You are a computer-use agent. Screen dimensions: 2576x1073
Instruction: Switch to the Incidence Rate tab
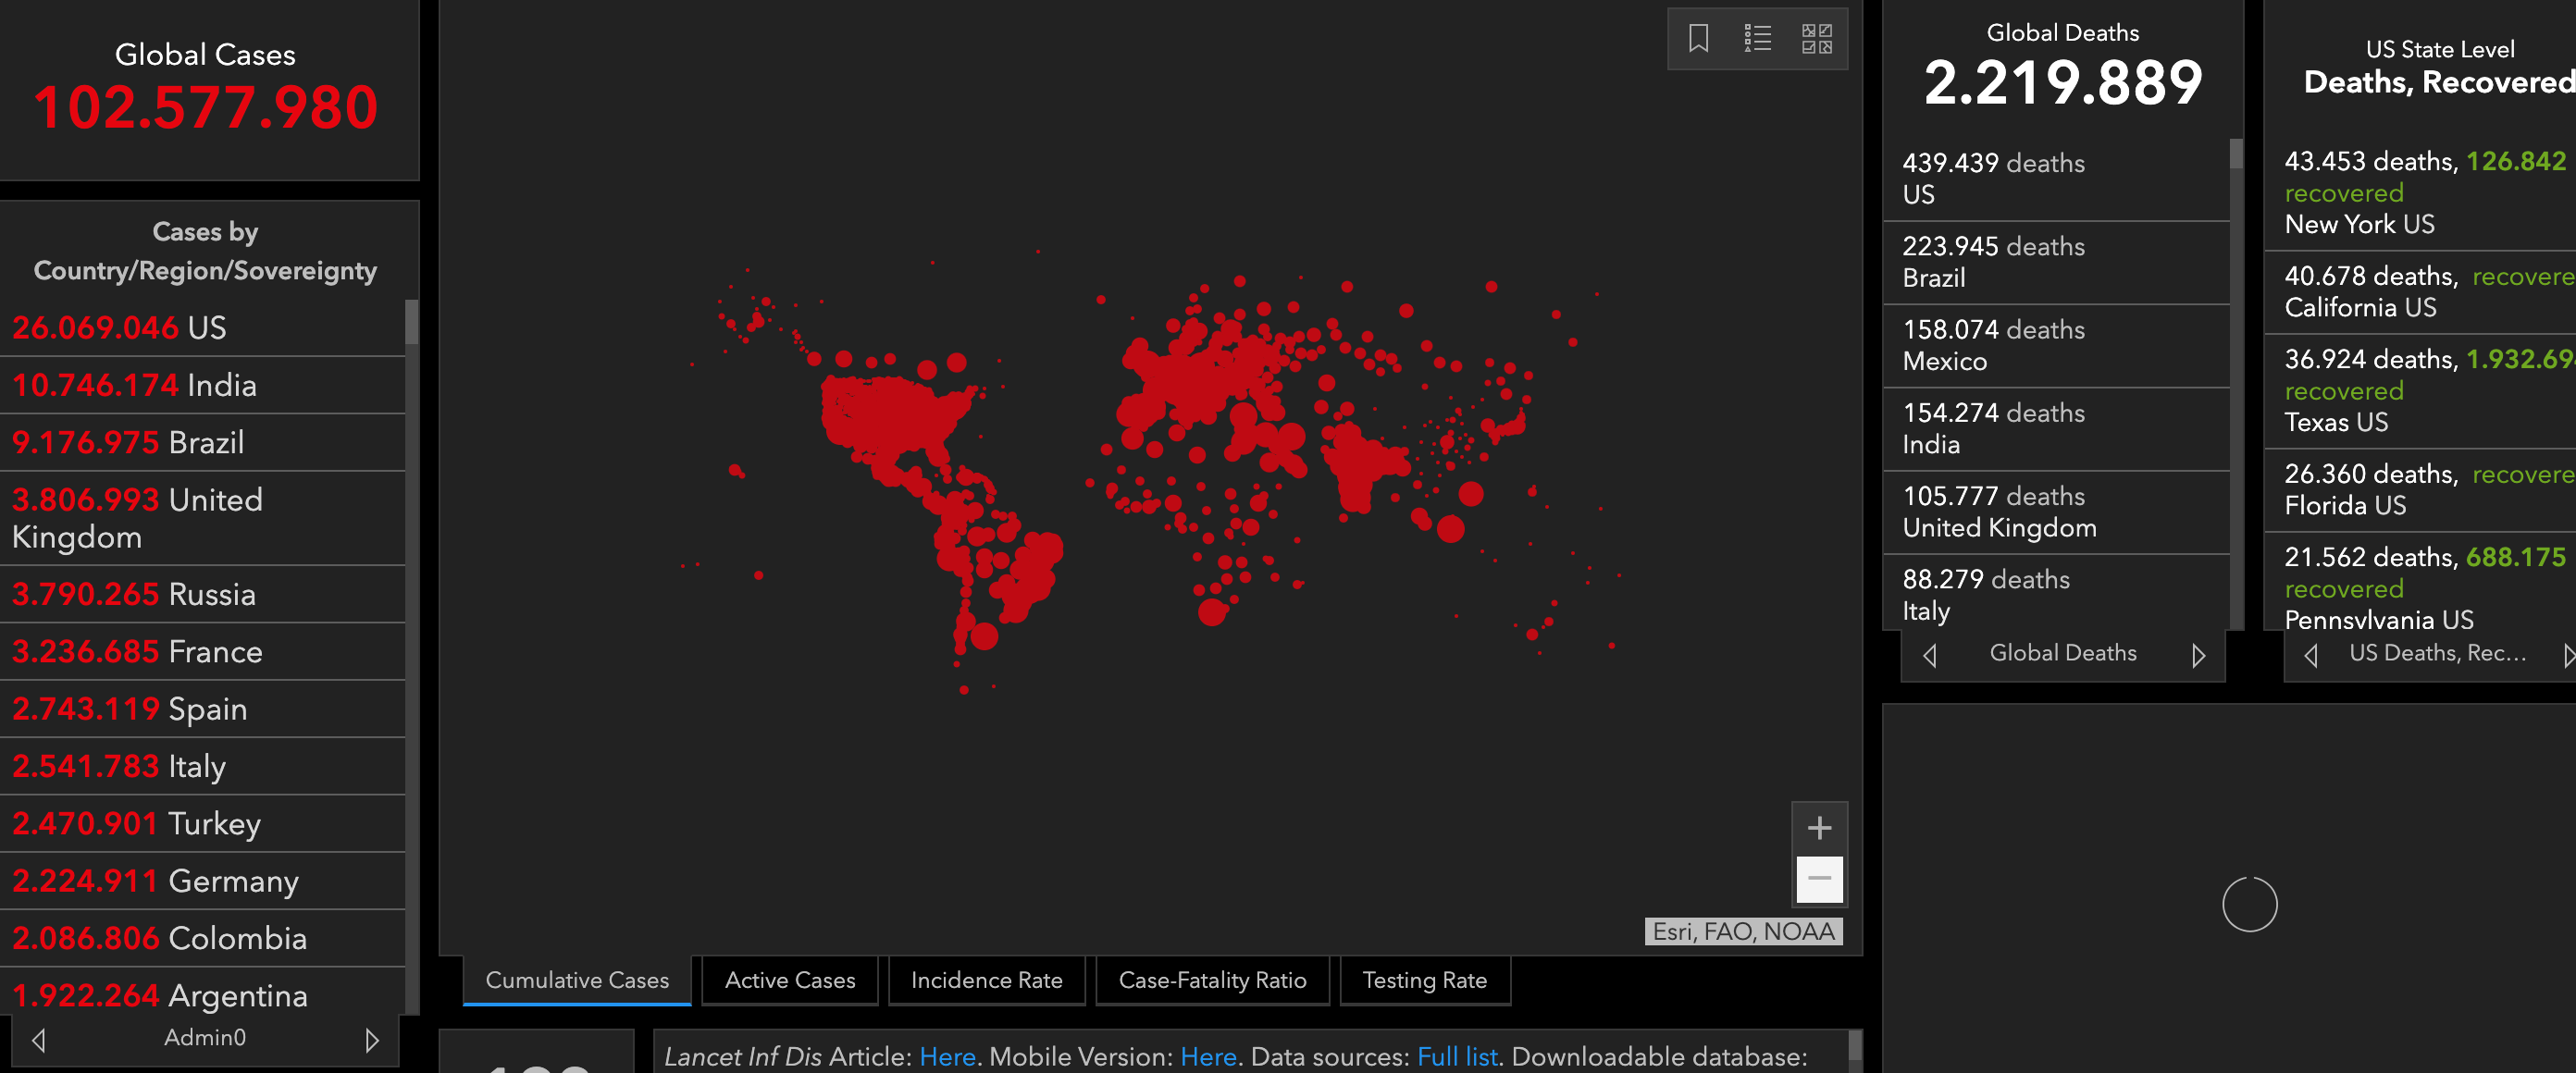986,980
